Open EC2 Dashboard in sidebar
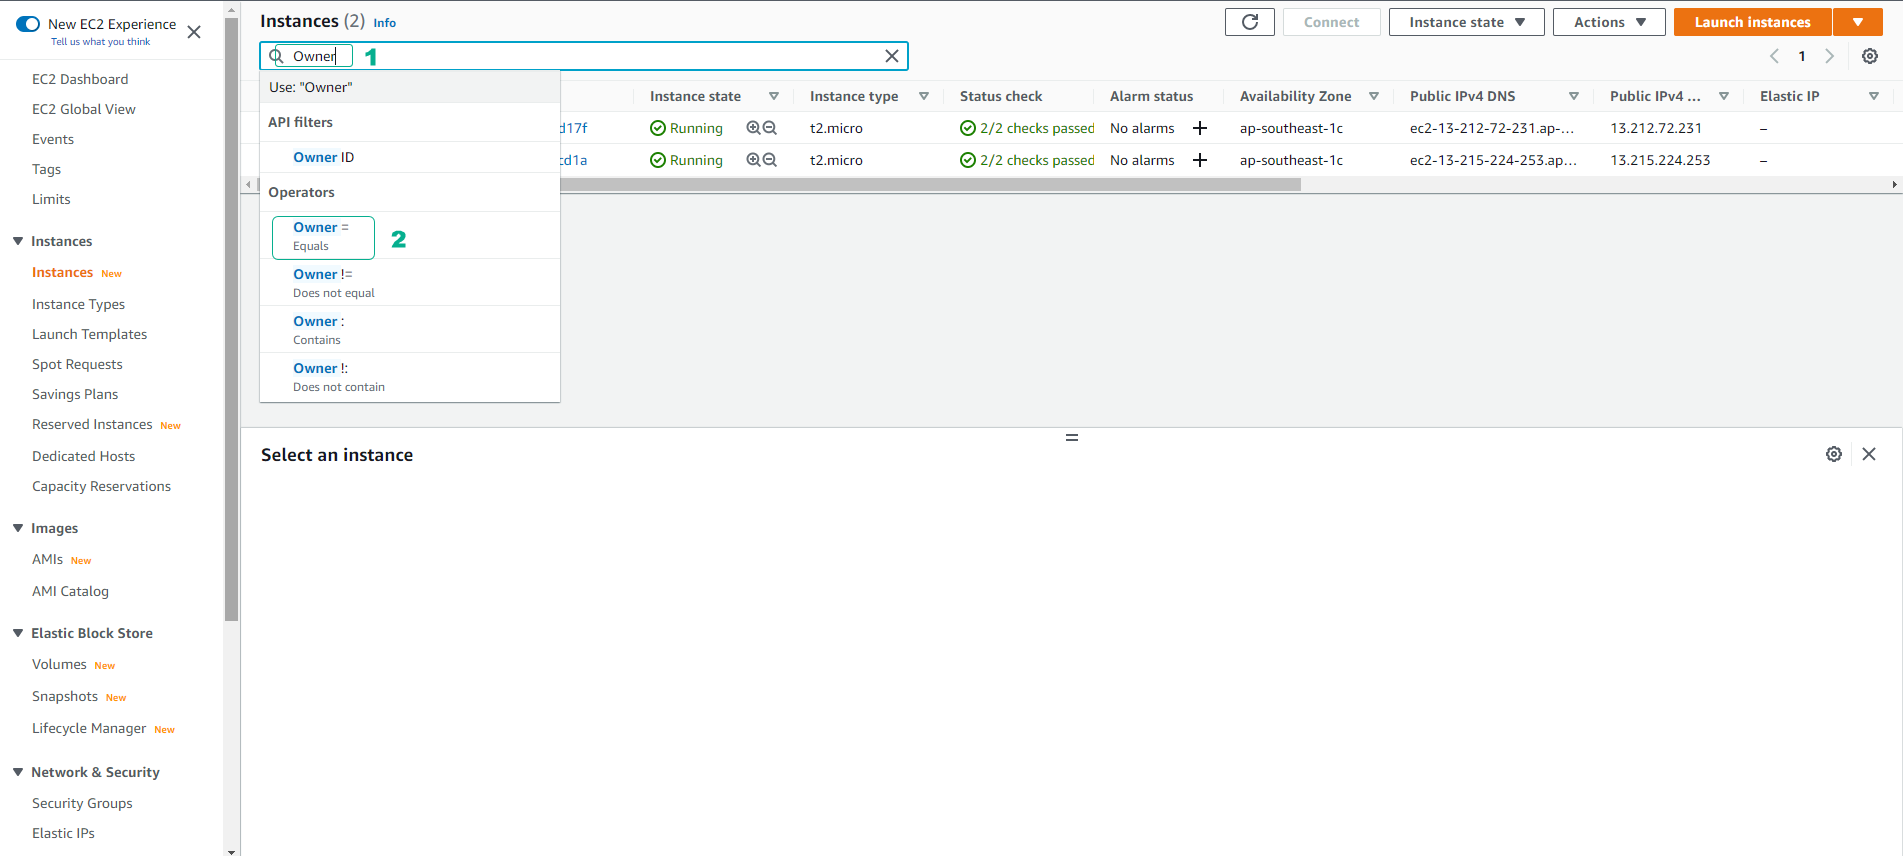Image resolution: width=1903 pixels, height=856 pixels. tap(80, 79)
